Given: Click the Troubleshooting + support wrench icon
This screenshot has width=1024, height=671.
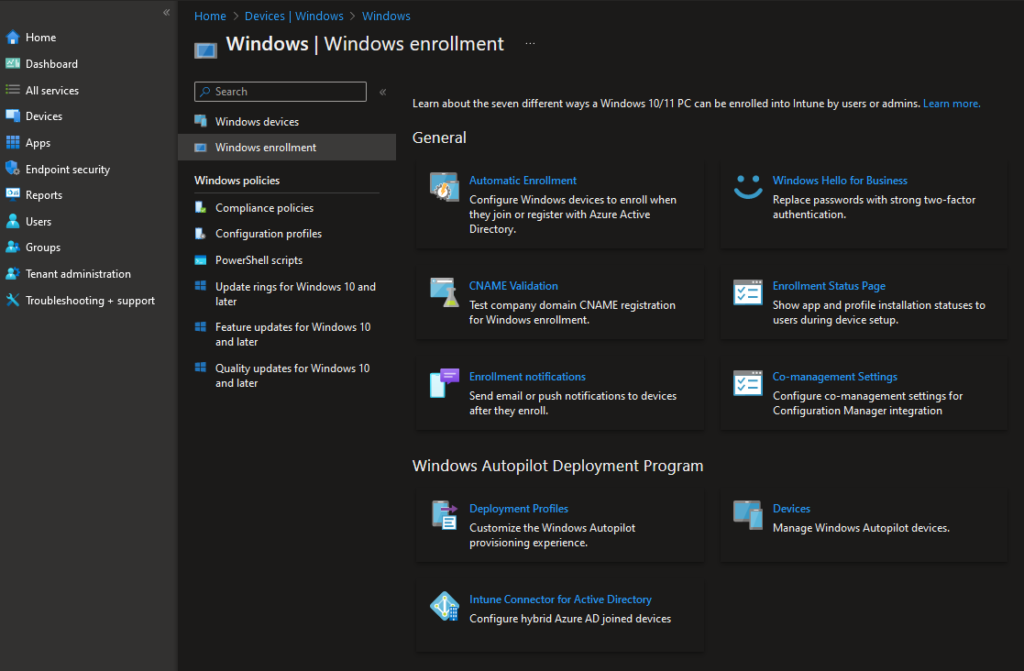Looking at the screenshot, I should tap(12, 300).
